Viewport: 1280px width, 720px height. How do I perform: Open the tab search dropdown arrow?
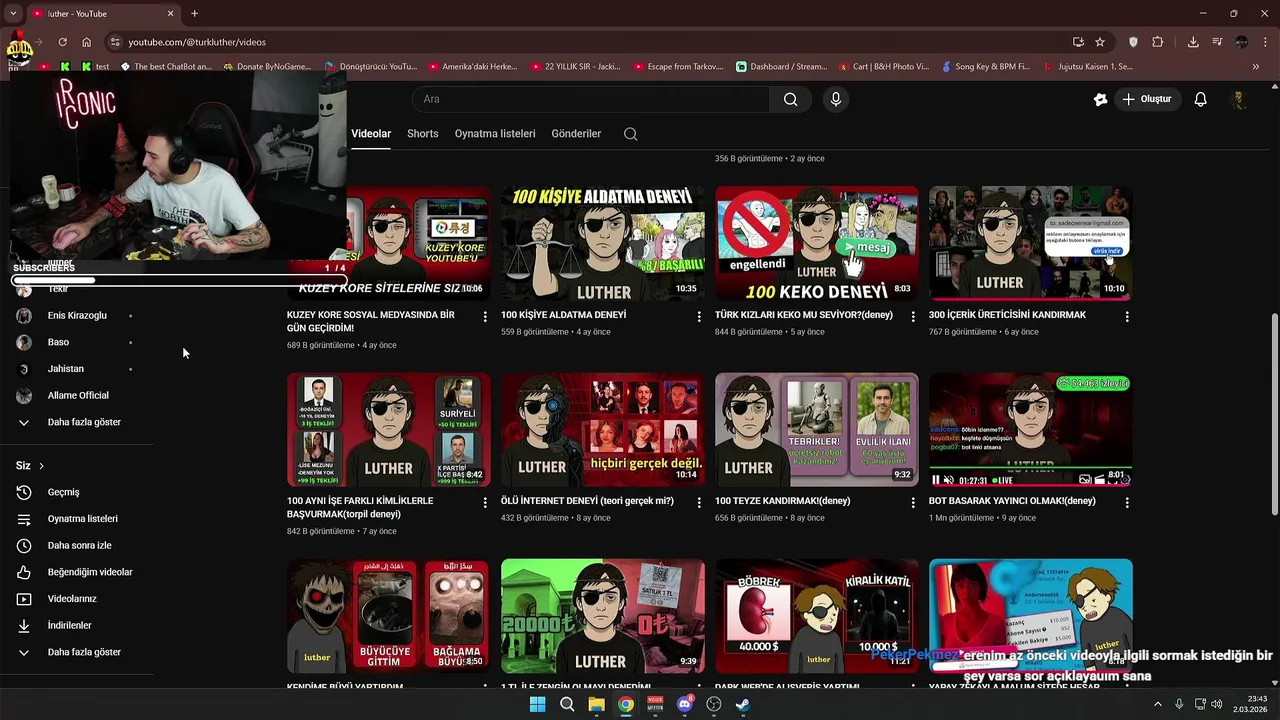pyautogui.click(x=13, y=14)
